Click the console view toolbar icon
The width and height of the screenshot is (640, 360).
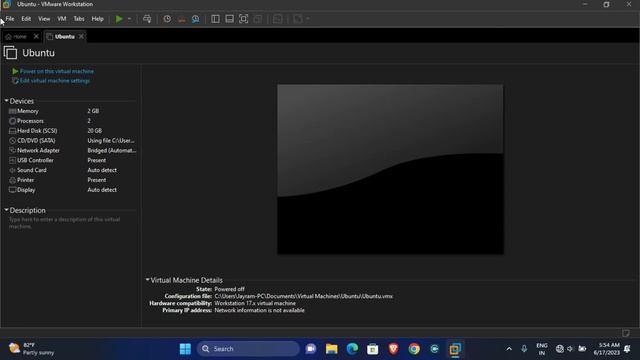coord(278,19)
